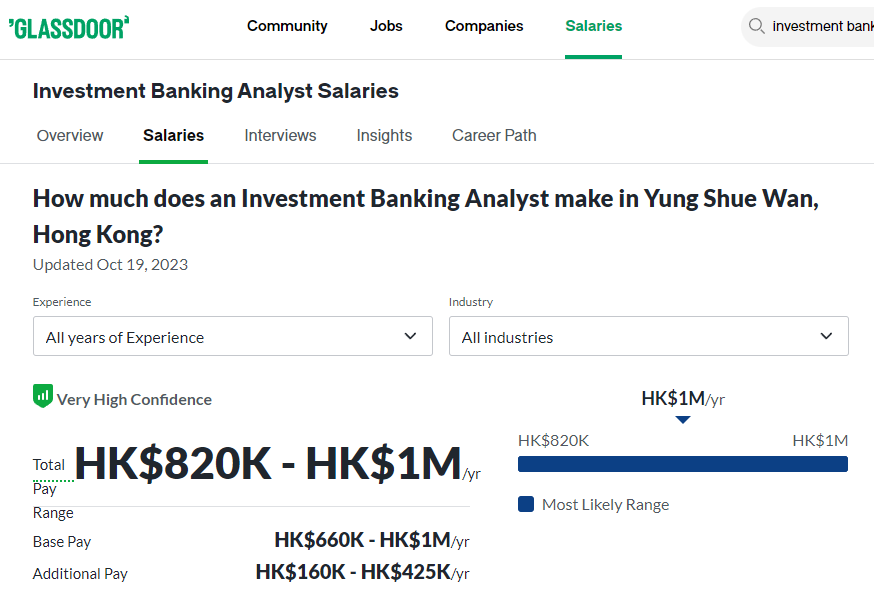This screenshot has width=874, height=603.
Task: Click the 'HK$1M/yr' median label above the marker
Action: click(x=683, y=399)
